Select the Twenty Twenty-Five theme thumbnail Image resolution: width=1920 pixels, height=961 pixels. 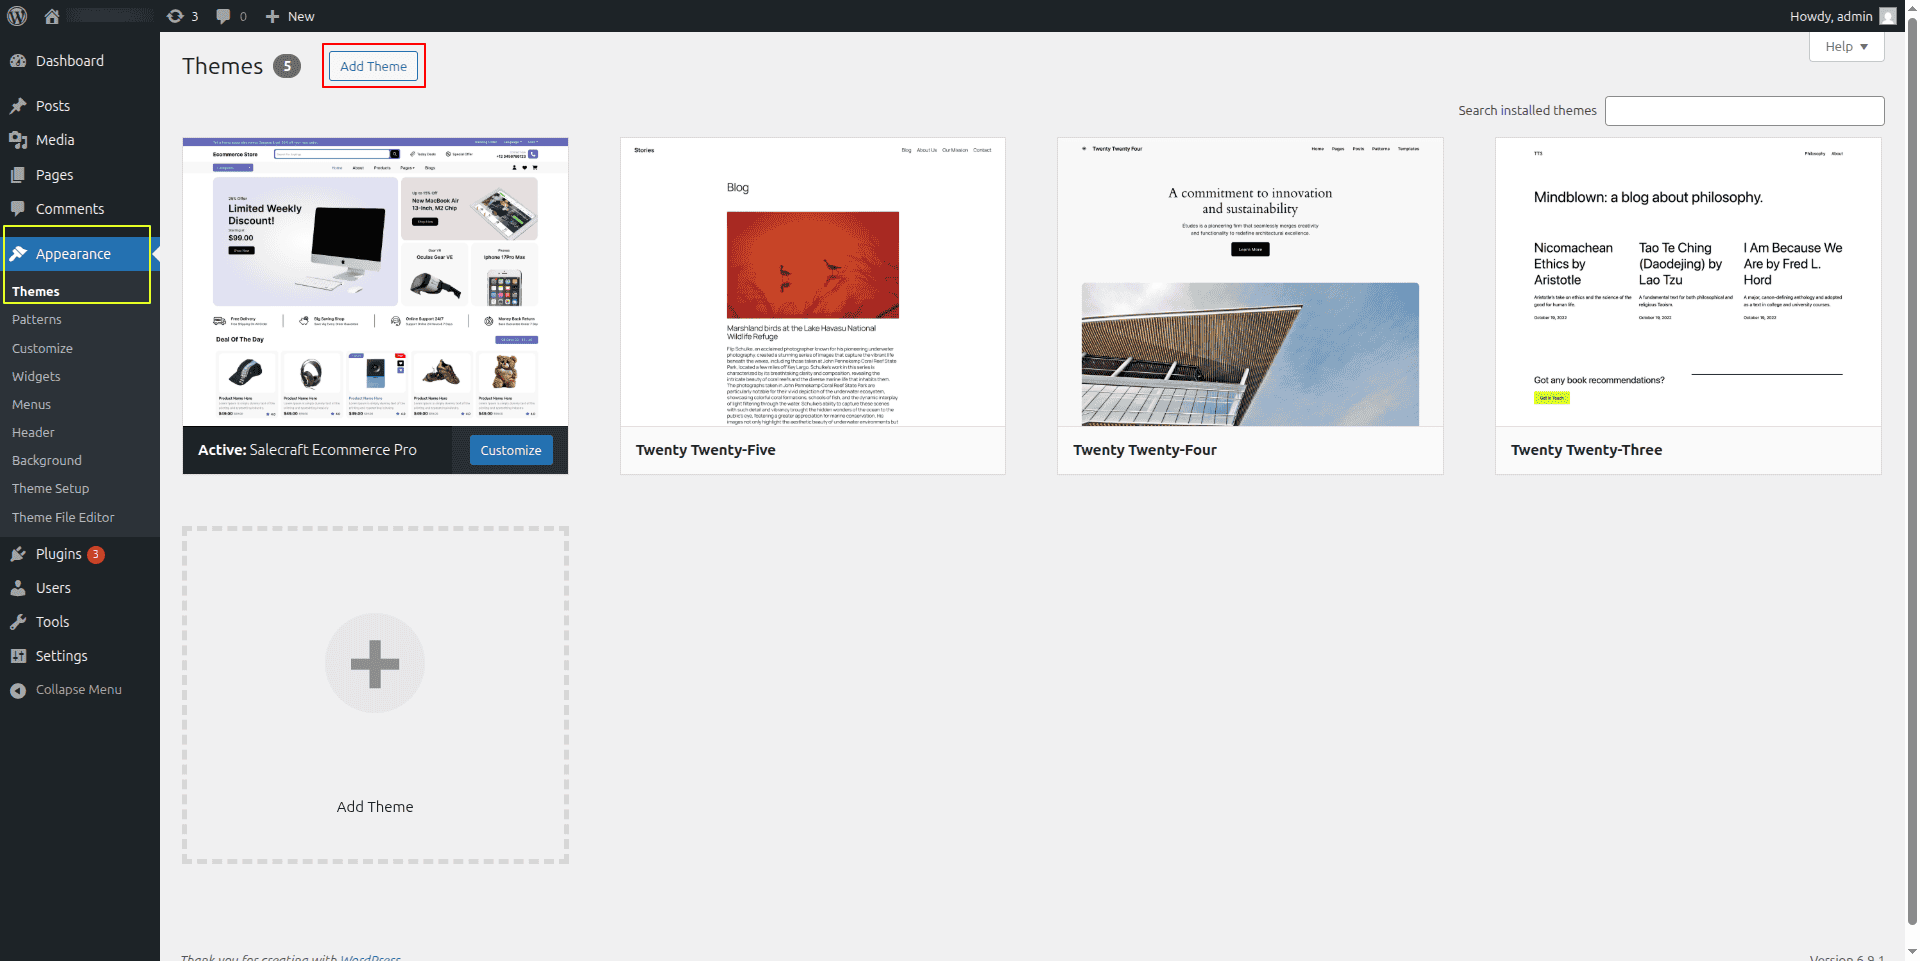tap(812, 282)
